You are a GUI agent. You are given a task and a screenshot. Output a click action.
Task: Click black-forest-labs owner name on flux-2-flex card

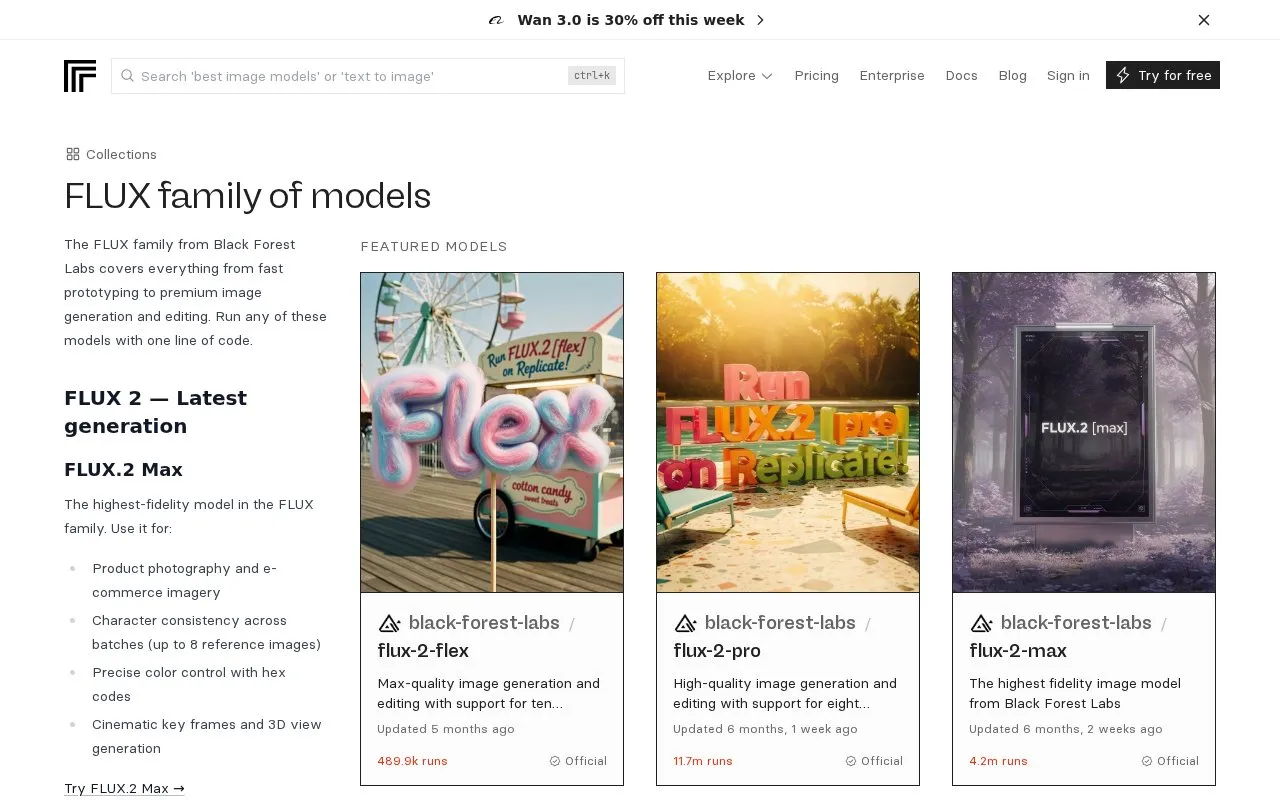[x=484, y=623]
